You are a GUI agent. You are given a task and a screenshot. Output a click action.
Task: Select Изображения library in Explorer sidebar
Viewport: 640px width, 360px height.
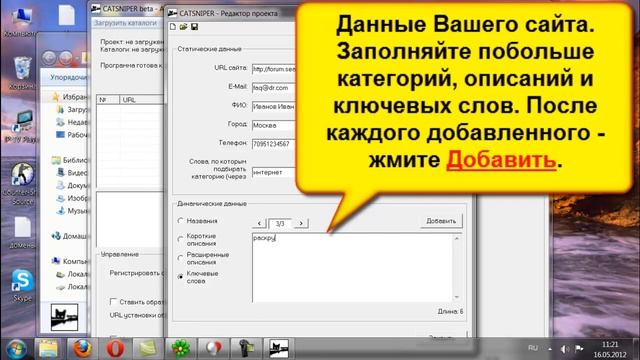pos(72,198)
